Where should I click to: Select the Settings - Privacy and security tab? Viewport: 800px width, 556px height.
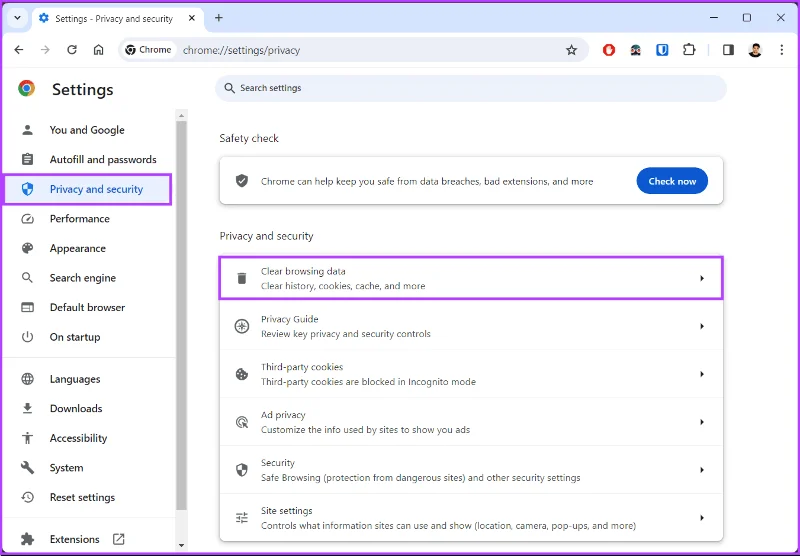(x=118, y=19)
